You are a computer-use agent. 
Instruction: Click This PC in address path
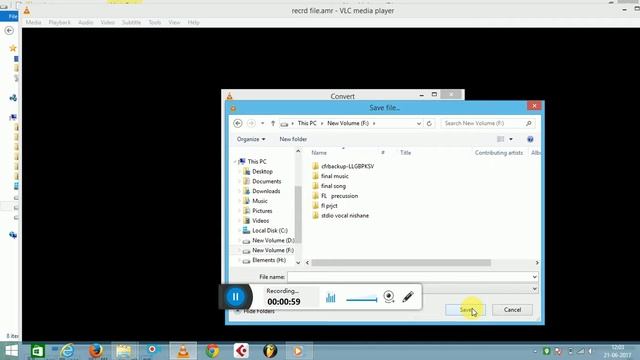pos(307,123)
